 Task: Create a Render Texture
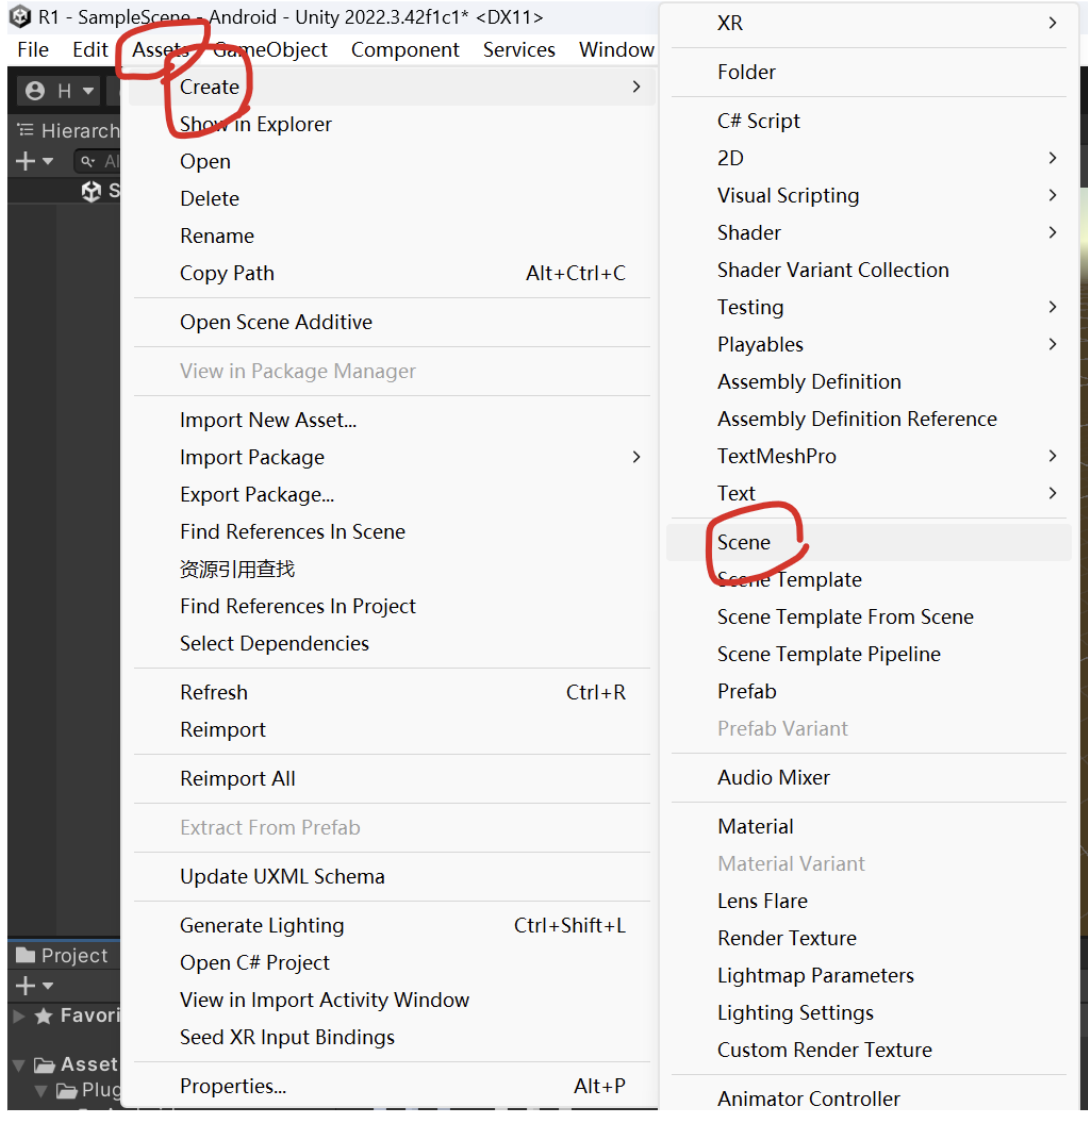pos(869,938)
